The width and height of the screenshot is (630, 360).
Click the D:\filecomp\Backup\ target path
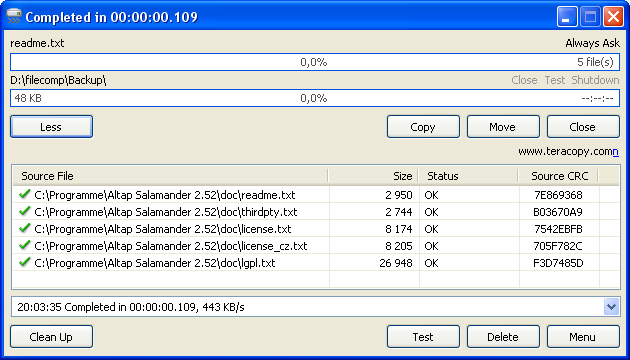coord(58,80)
